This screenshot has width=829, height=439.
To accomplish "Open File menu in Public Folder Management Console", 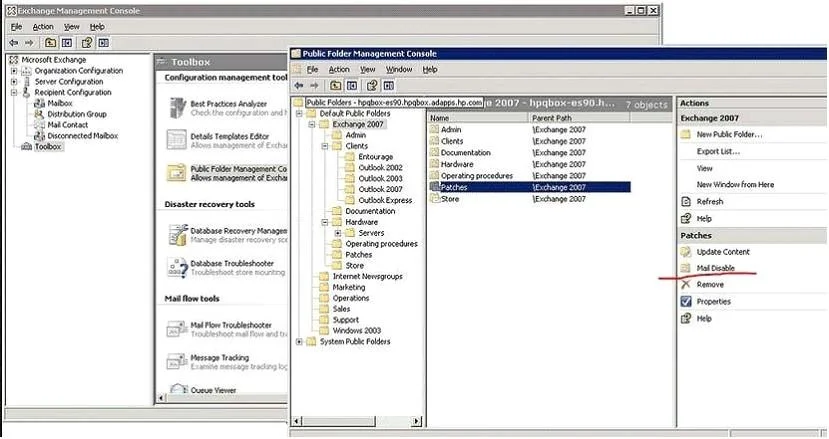I will click(x=312, y=69).
